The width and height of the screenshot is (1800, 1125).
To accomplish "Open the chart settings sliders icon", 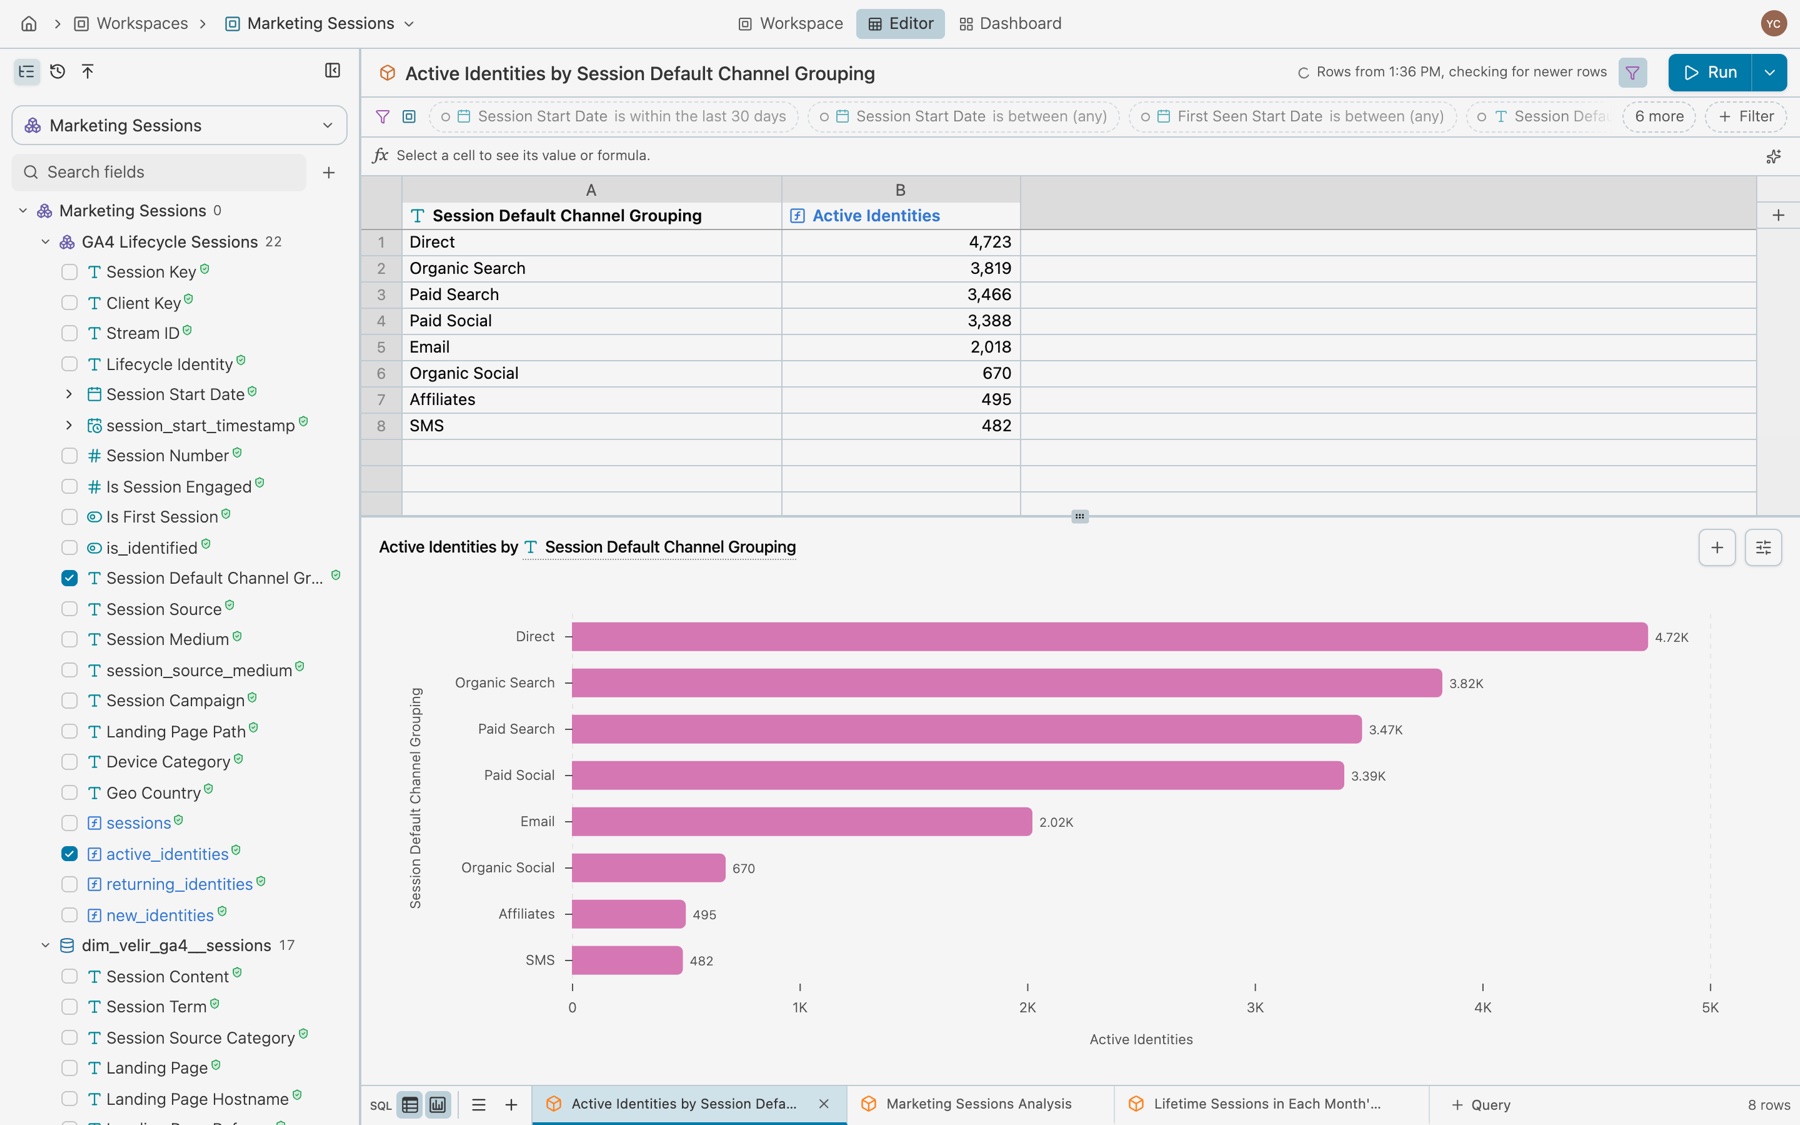I will [x=1763, y=547].
